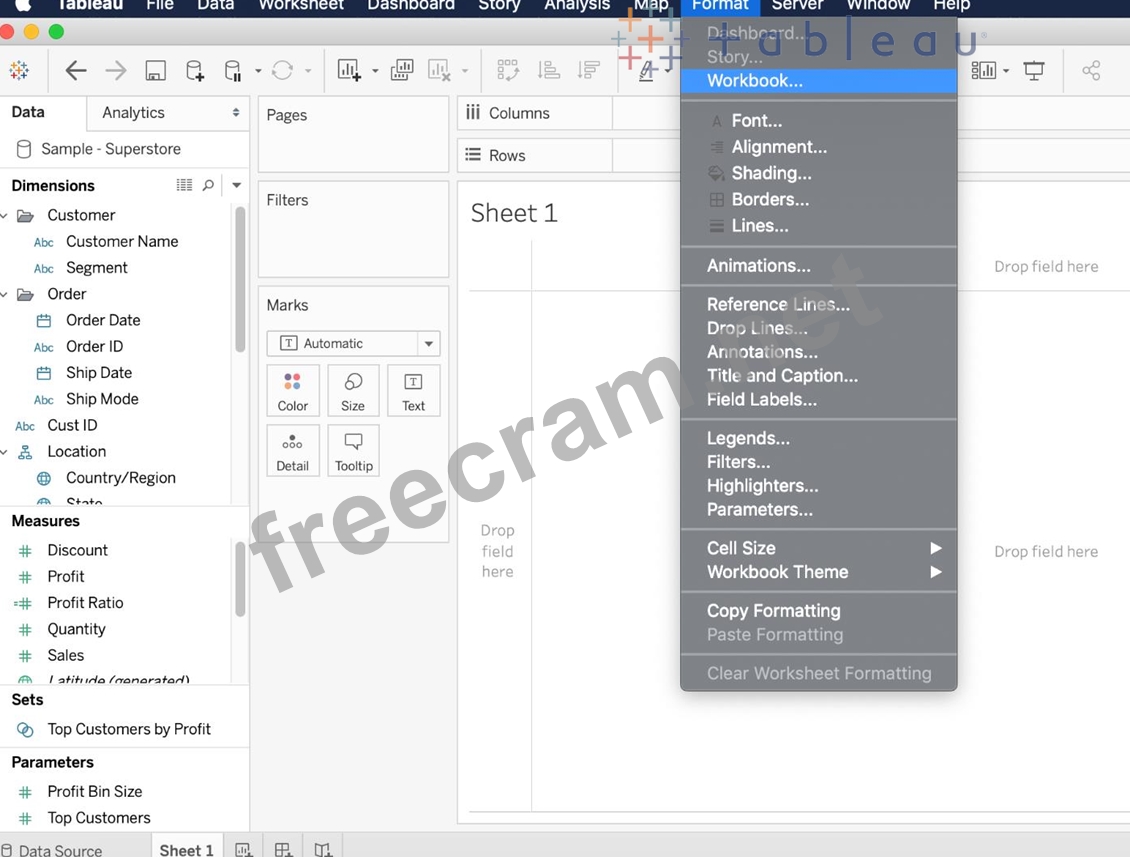The height and width of the screenshot is (857, 1130).
Task: Click the Detail marks card button
Action: (293, 450)
